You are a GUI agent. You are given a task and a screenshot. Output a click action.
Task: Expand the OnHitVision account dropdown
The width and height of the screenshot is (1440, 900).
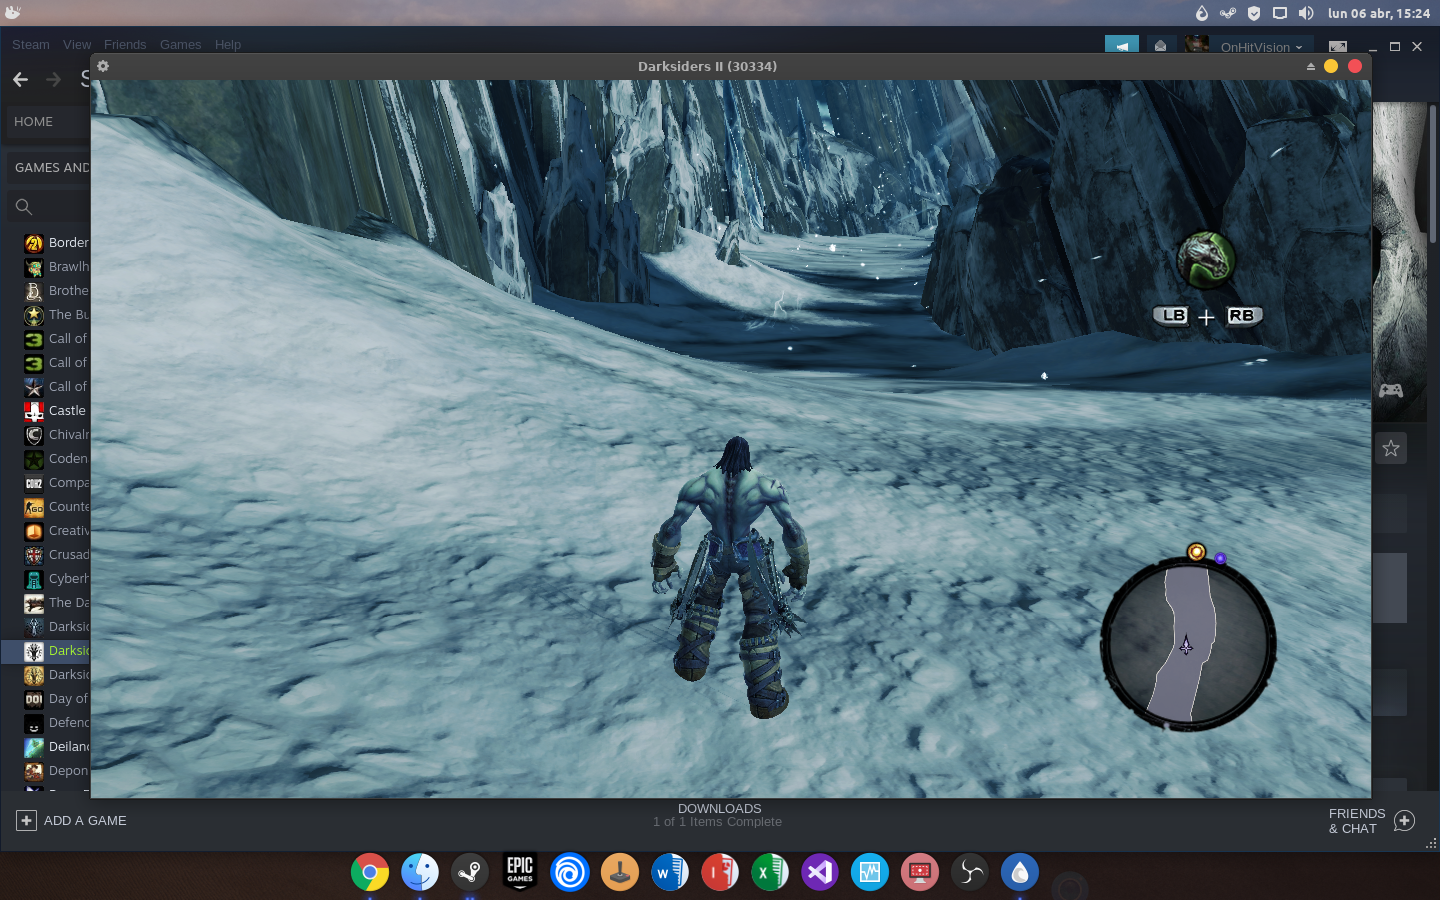[x=1262, y=47]
